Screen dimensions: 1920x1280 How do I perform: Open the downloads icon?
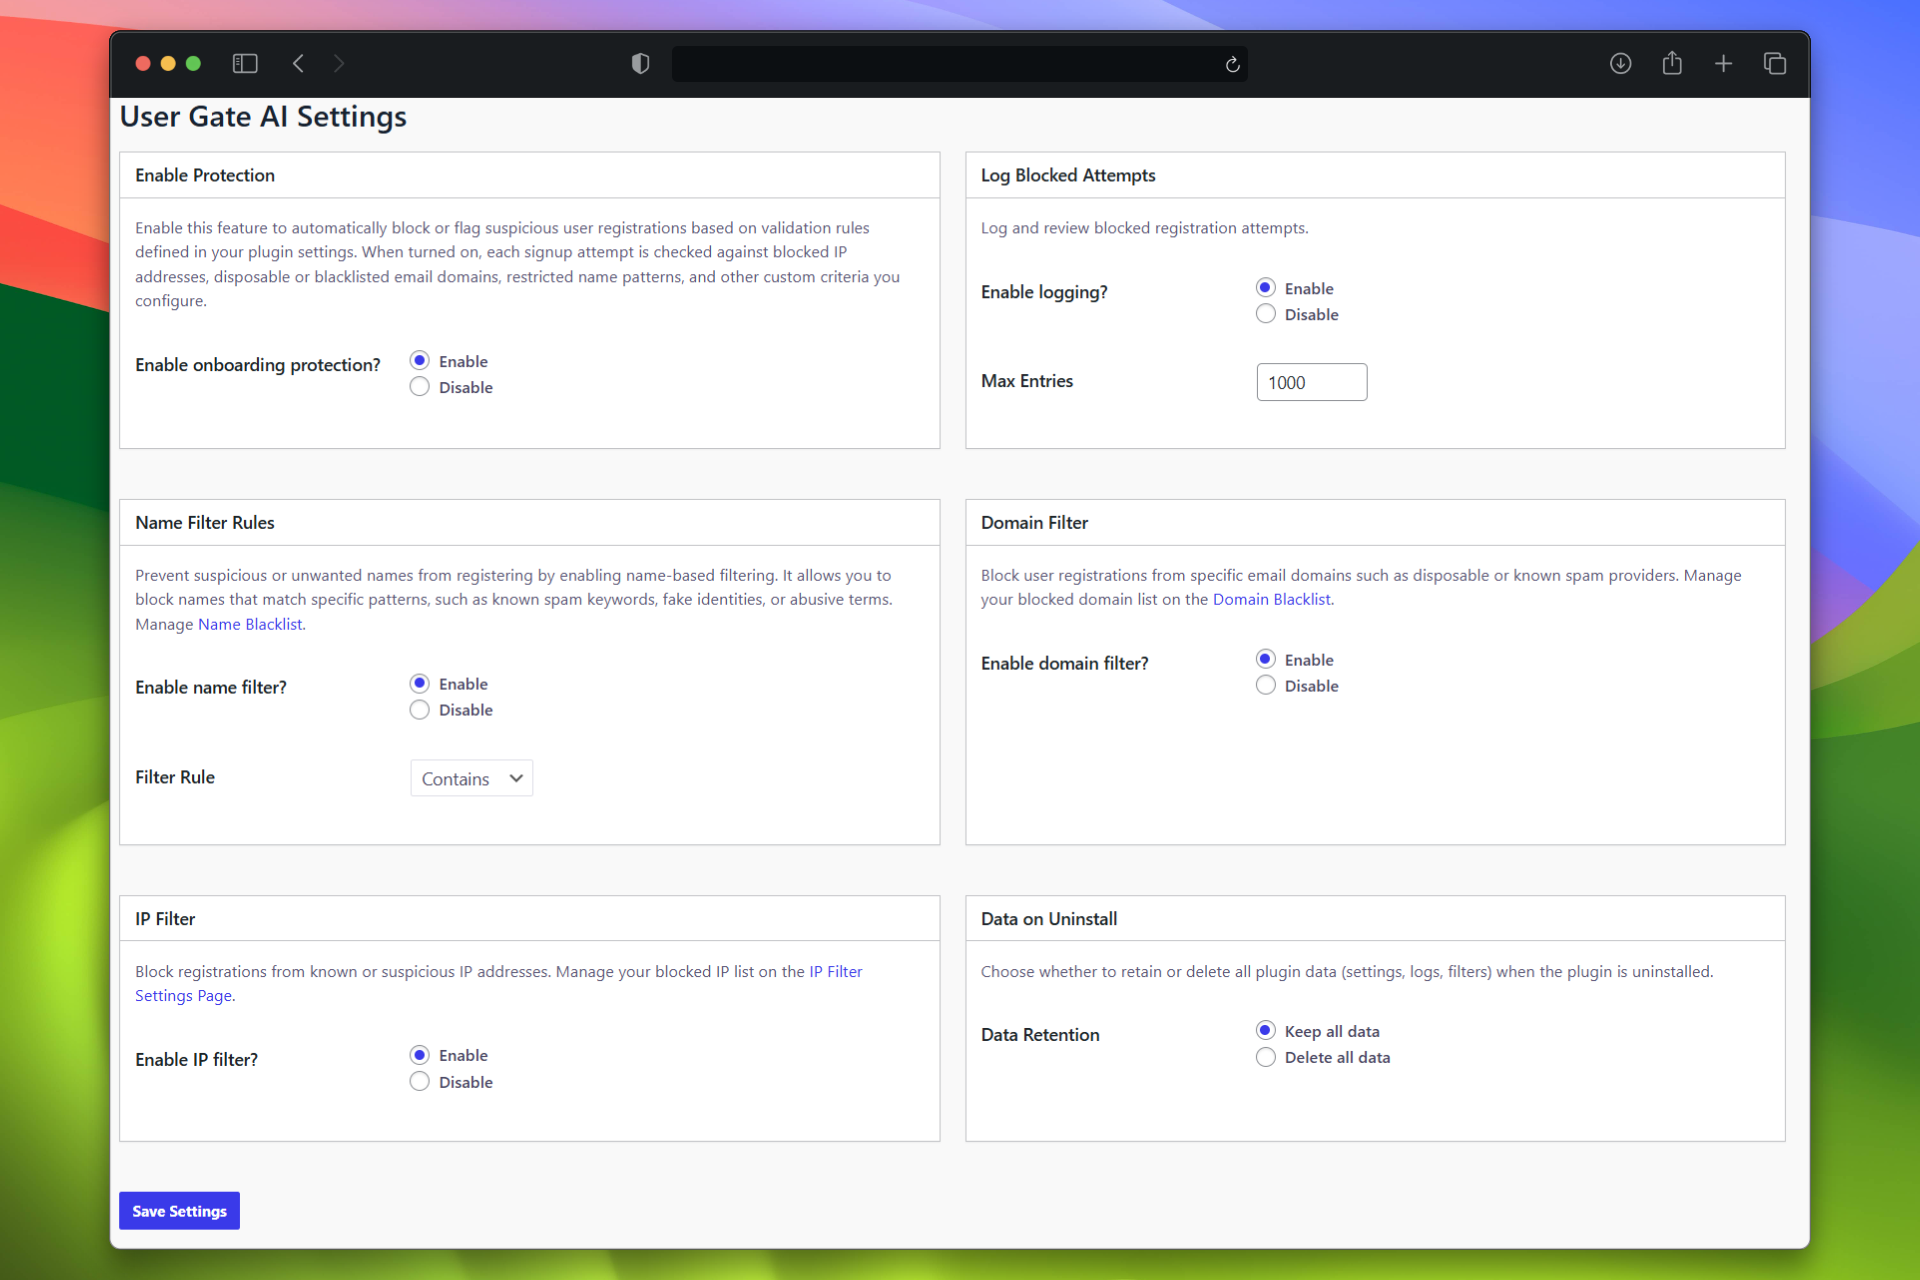[x=1620, y=64]
